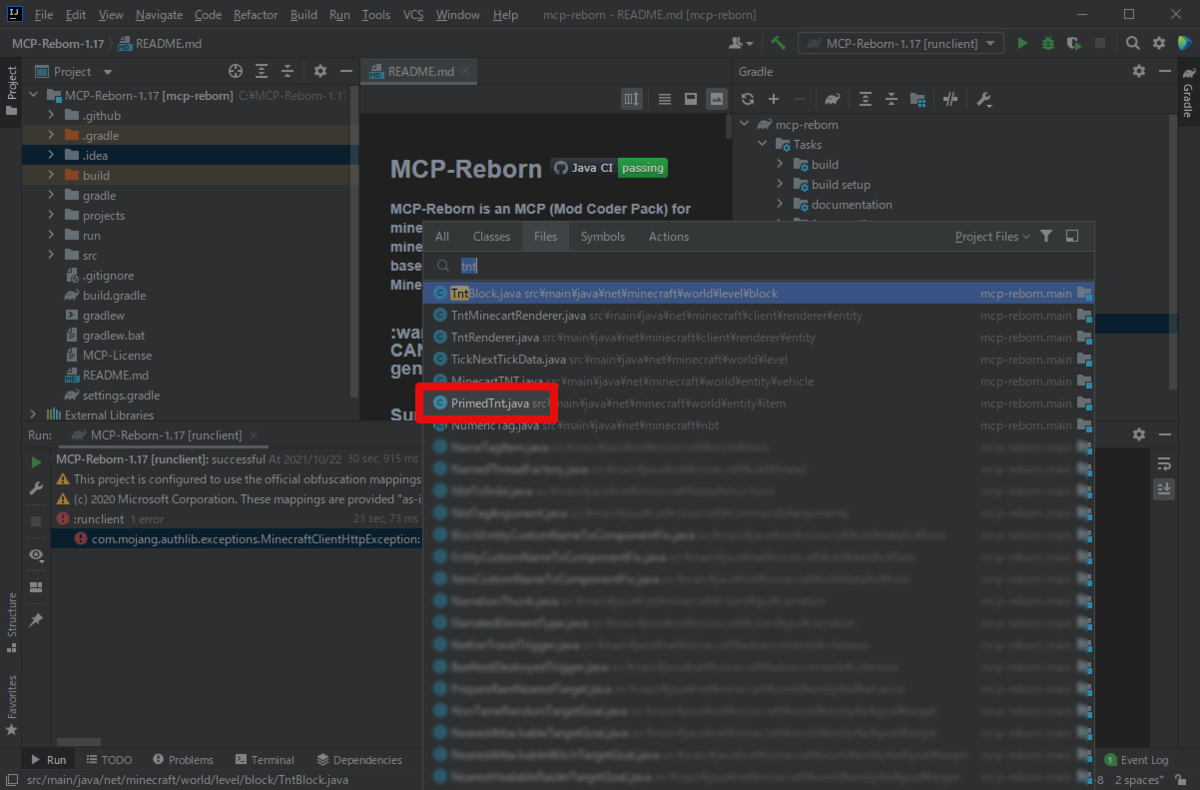This screenshot has height=790, width=1200.
Task: Open the Navigate menu
Action: pyautogui.click(x=159, y=15)
